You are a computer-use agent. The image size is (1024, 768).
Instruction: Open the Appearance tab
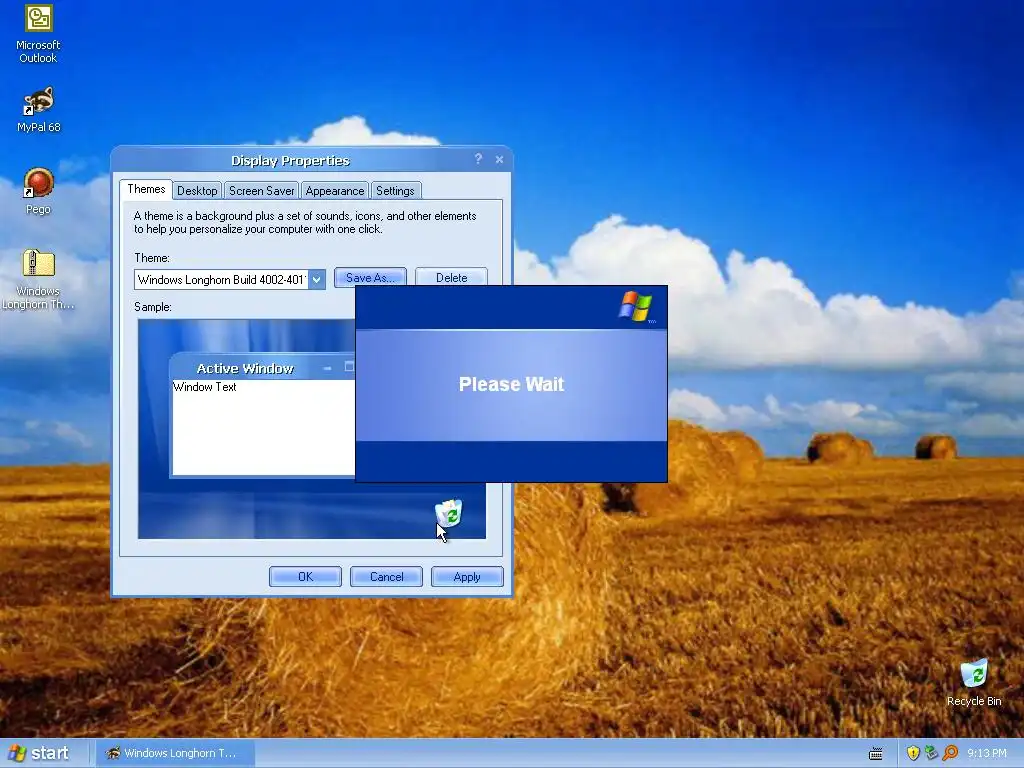click(334, 191)
